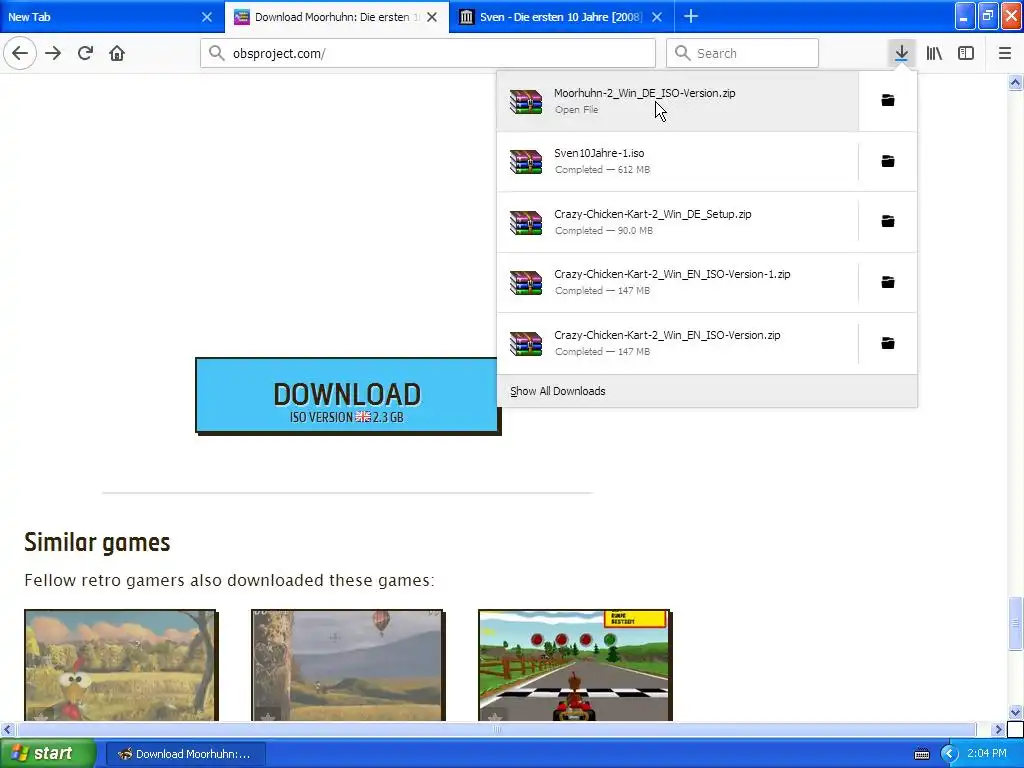Reload the current page

click(x=85, y=53)
